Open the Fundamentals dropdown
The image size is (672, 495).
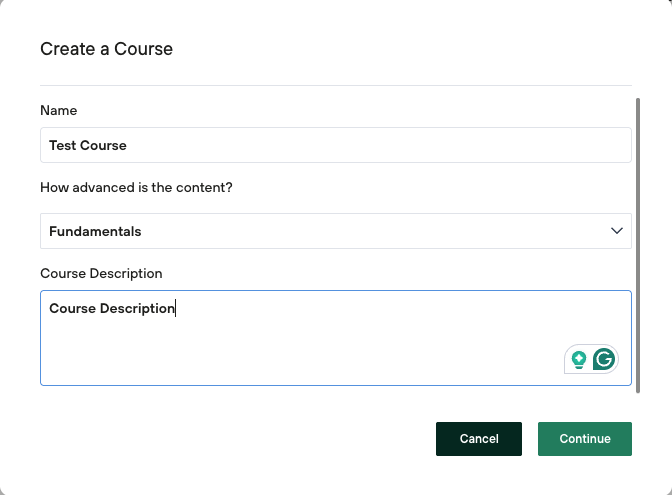click(x=335, y=231)
